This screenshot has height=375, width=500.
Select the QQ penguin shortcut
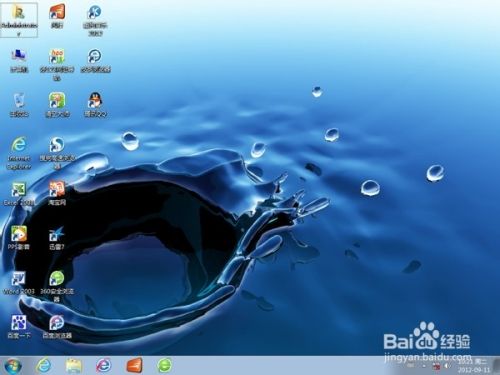coord(95,105)
